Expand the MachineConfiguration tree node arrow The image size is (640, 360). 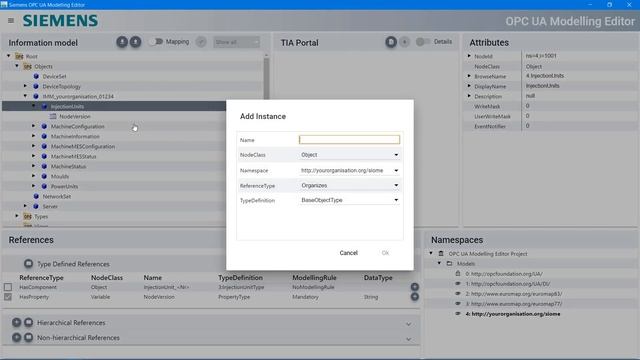[33, 126]
